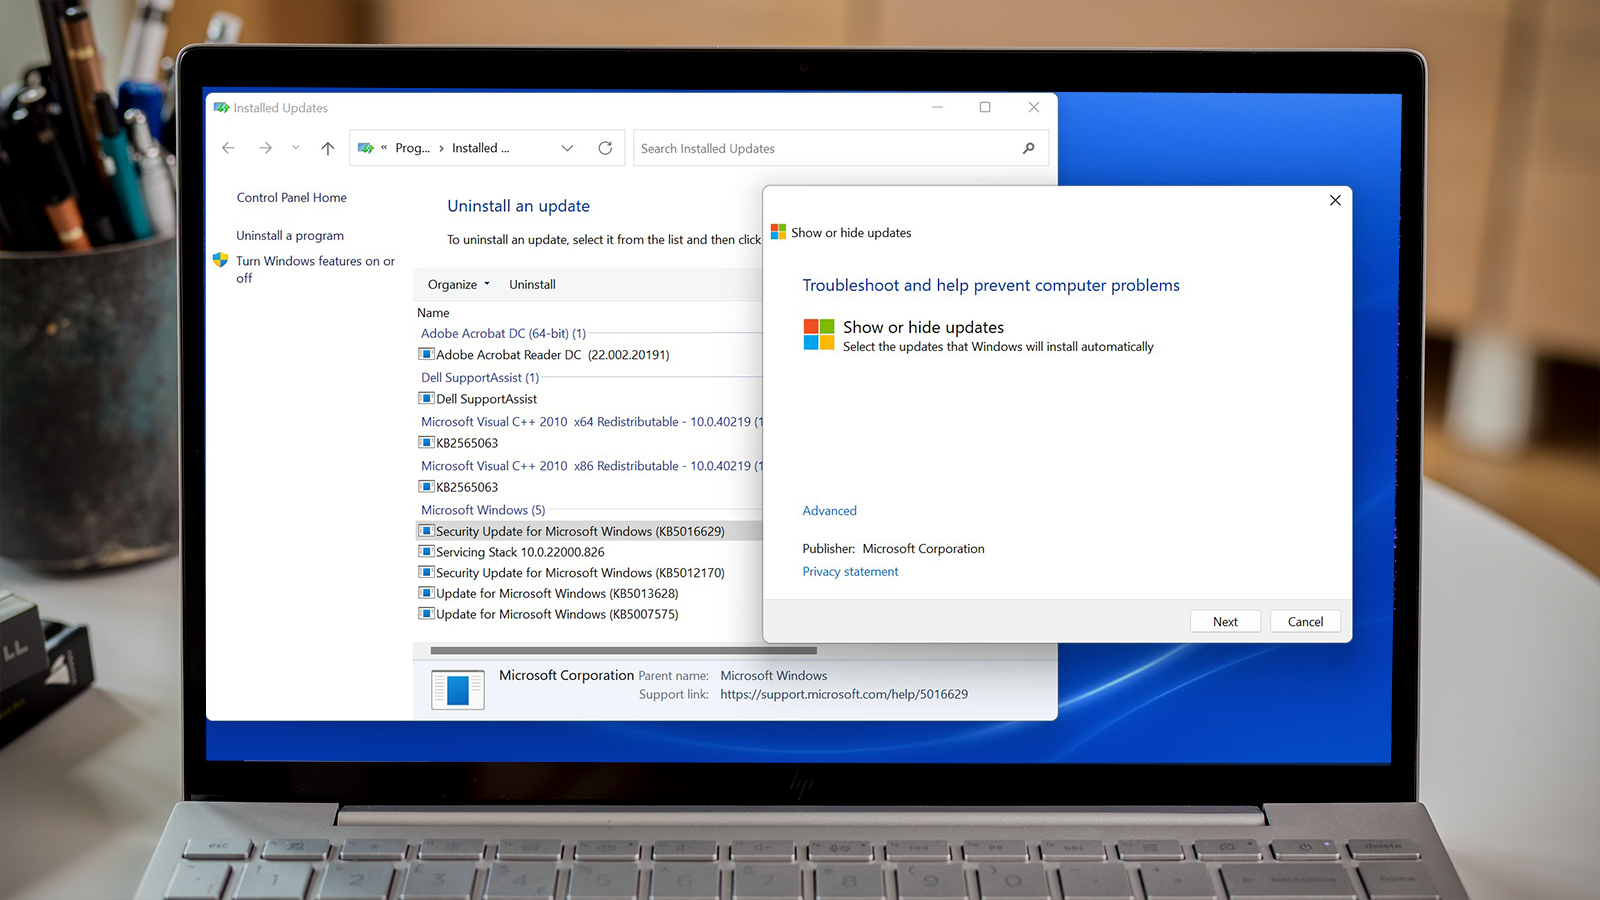Minimize the Installed Updates window

click(937, 107)
